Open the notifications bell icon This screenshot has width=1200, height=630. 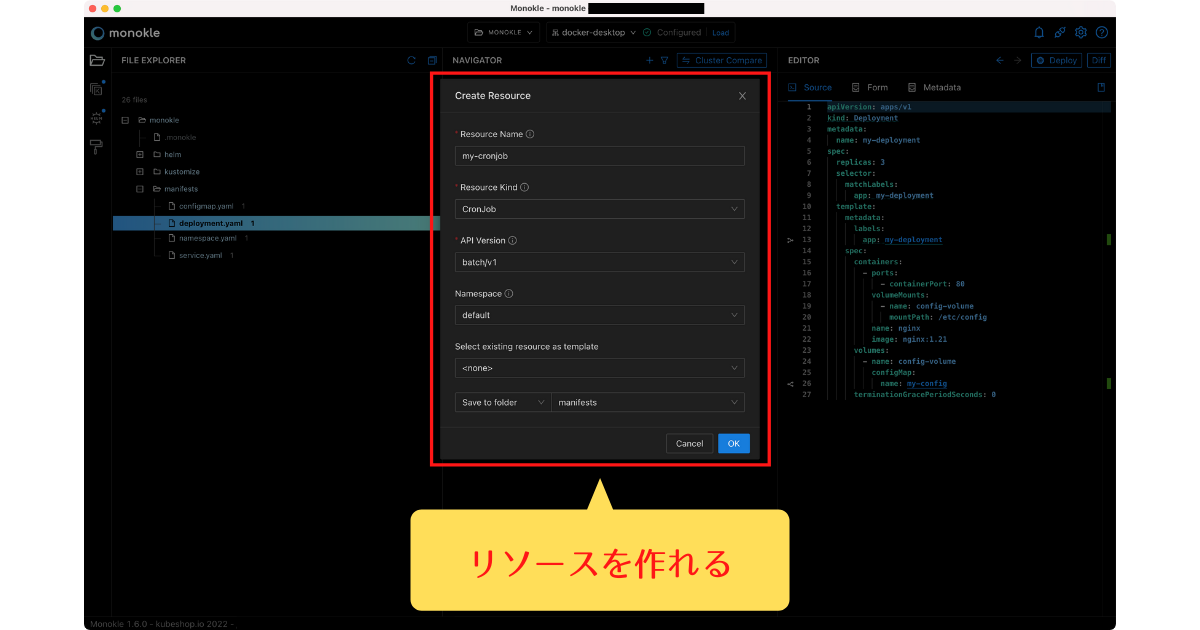[1039, 32]
